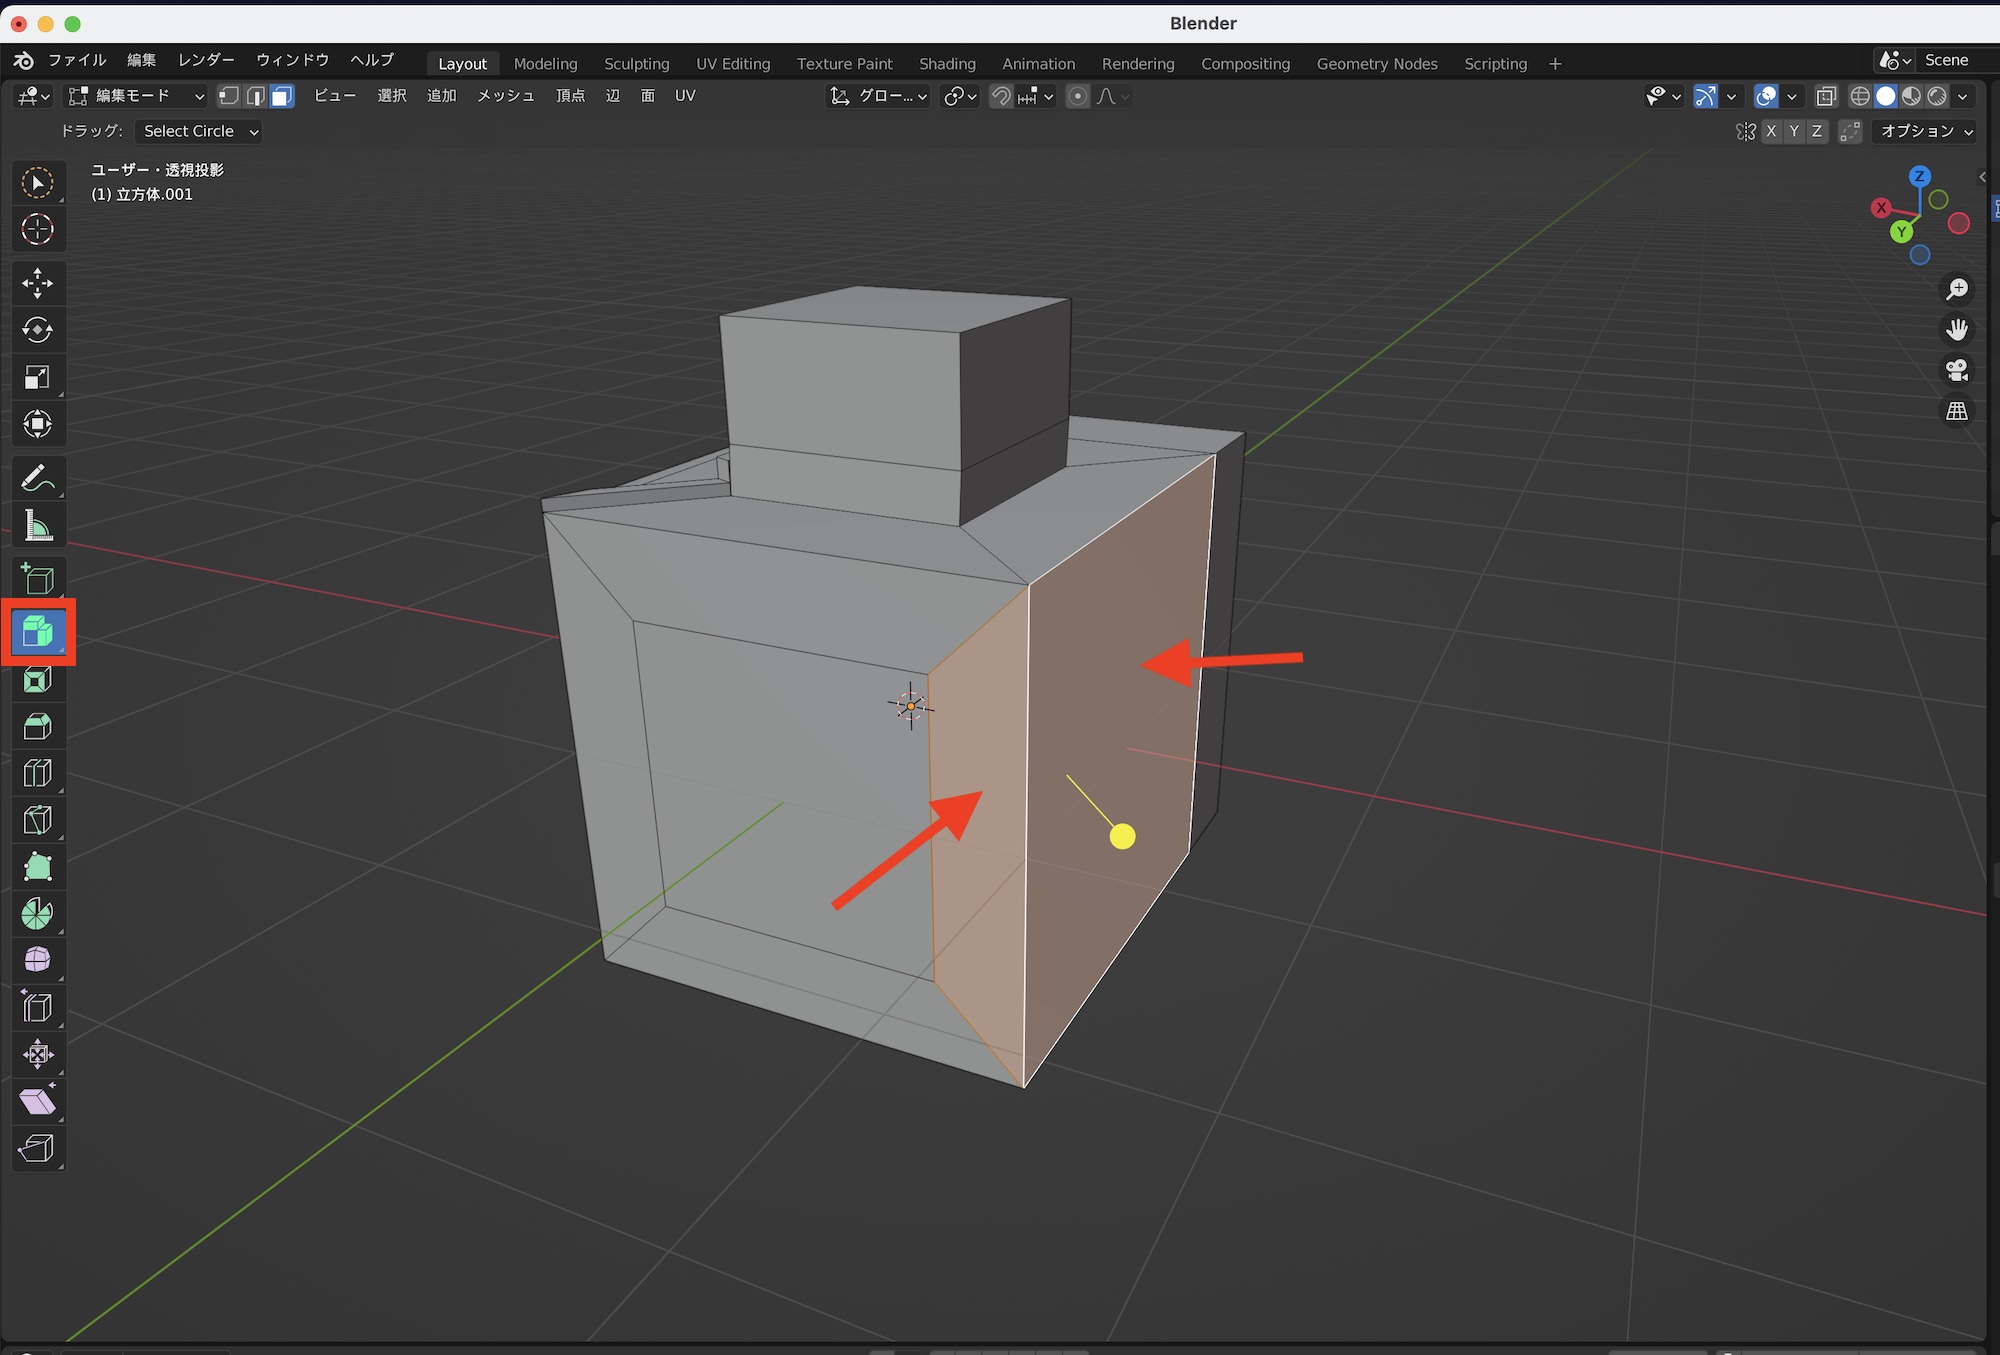Viewport: 2000px width, 1355px height.
Task: Open the Select Circle drag dropdown
Action: tap(199, 131)
